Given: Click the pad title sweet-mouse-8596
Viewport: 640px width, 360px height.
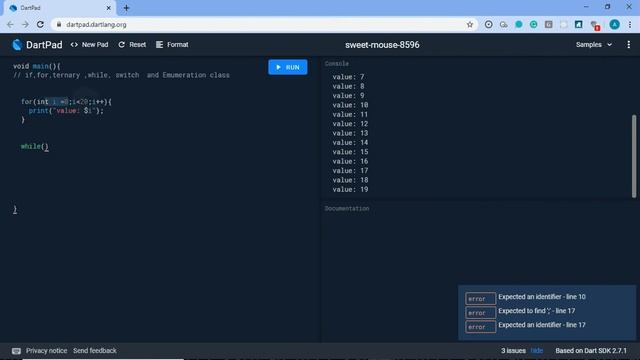Looking at the screenshot, I should pos(382,45).
